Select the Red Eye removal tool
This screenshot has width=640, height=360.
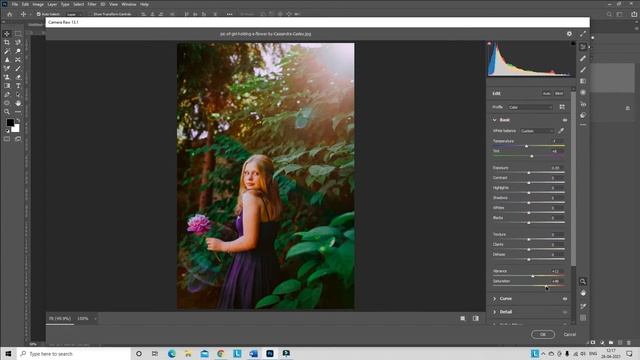(583, 104)
